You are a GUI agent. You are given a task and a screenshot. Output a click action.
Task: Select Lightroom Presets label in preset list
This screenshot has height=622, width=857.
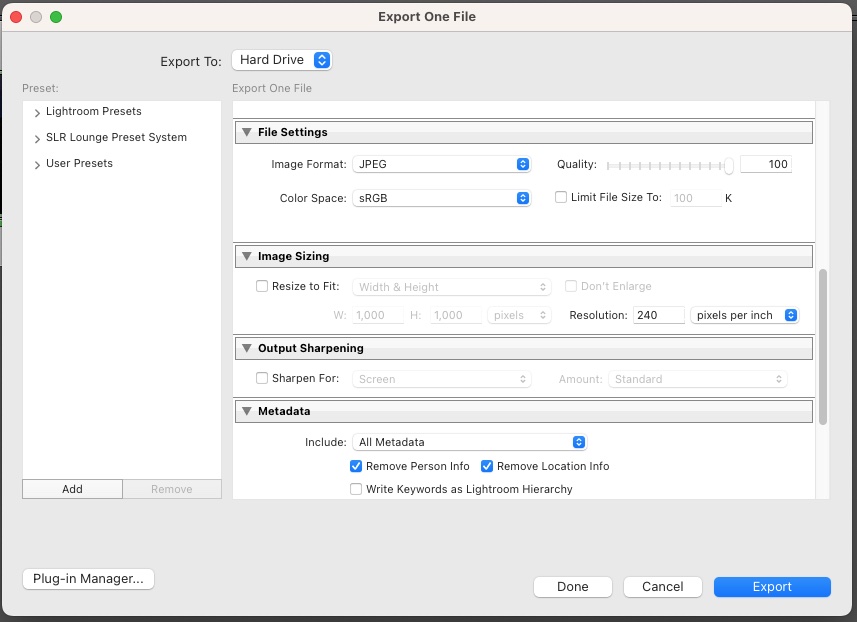pyautogui.click(x=93, y=112)
